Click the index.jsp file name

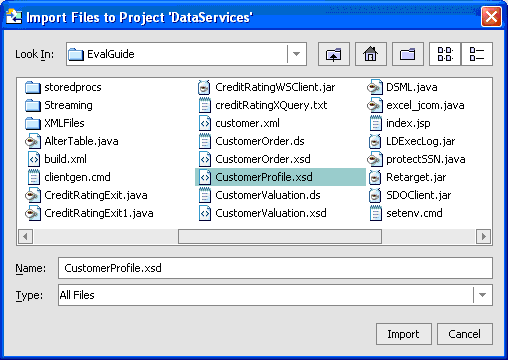(x=408, y=123)
